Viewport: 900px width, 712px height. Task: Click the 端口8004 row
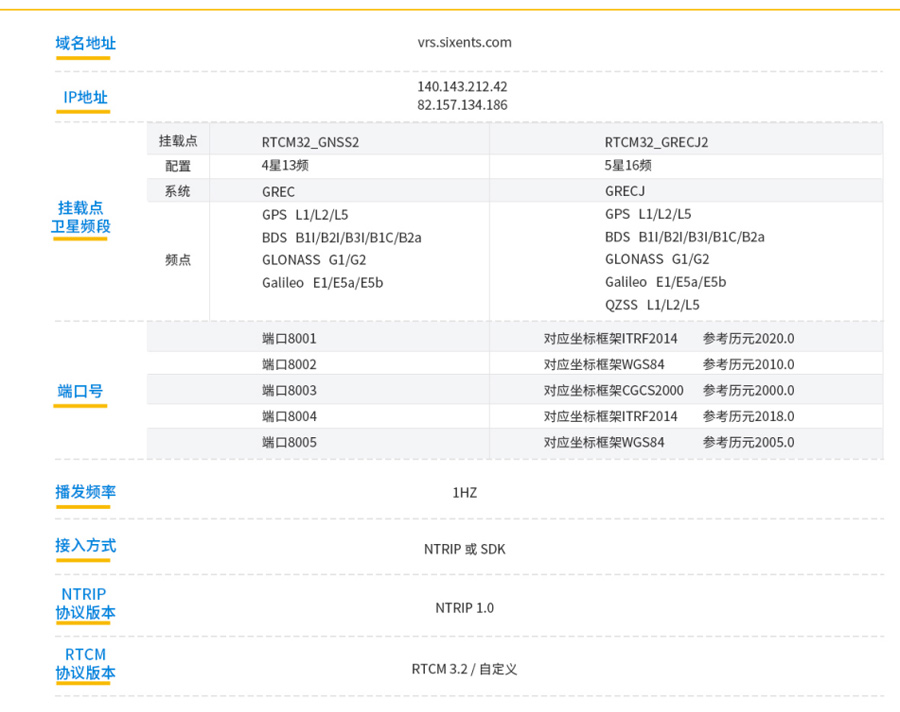point(289,417)
